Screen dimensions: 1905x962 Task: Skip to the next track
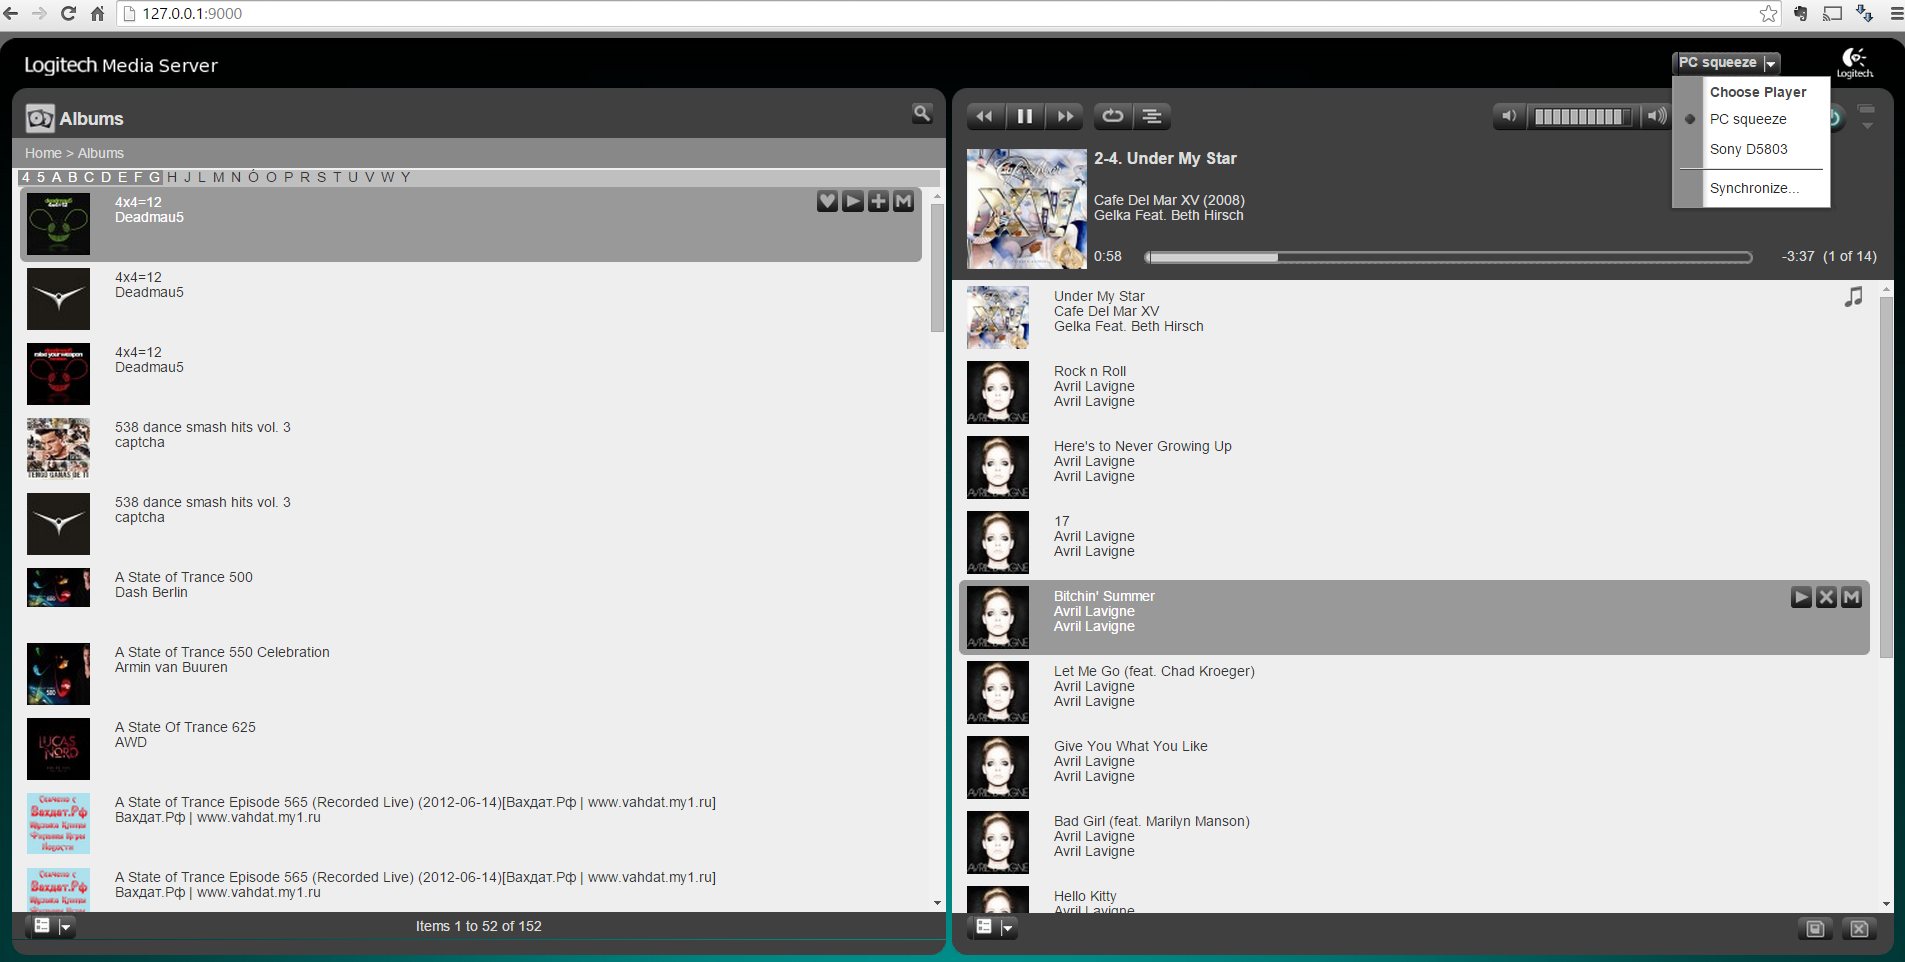point(1066,116)
